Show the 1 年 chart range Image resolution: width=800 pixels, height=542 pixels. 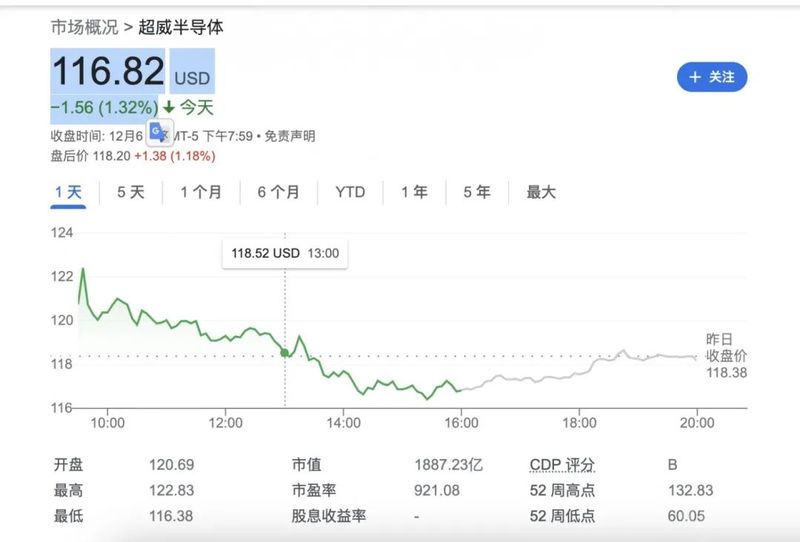[414, 192]
